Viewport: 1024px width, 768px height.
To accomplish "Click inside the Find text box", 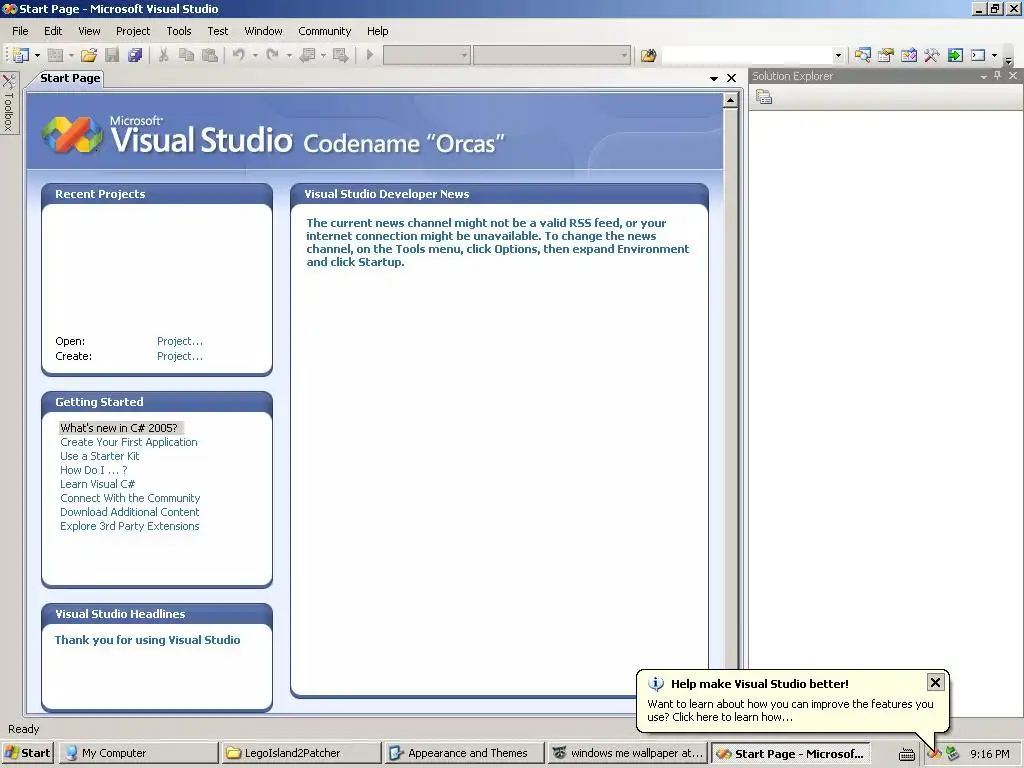I will click(x=746, y=56).
